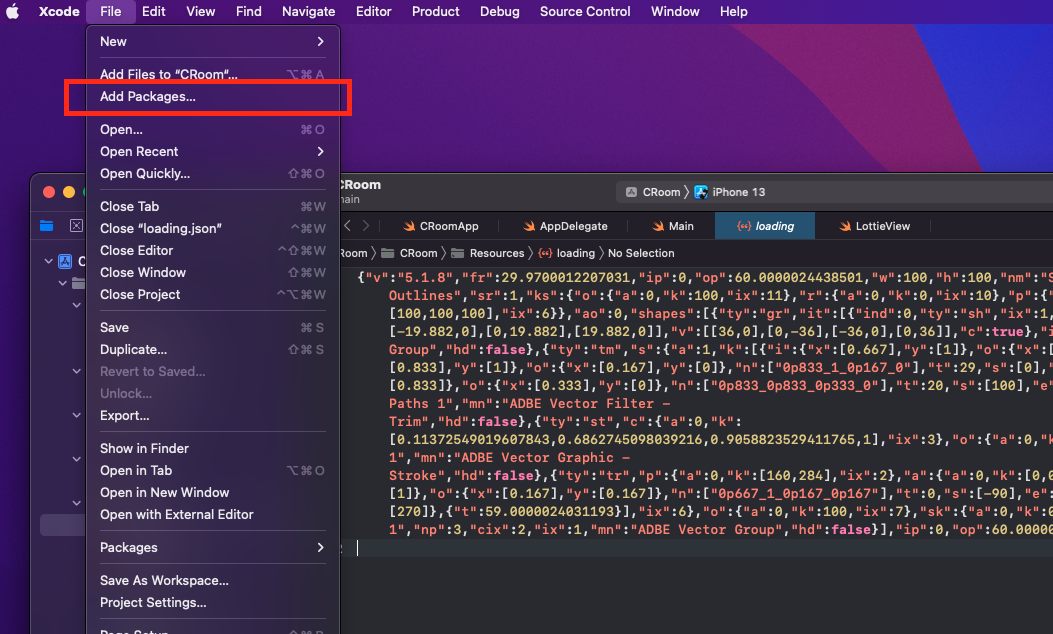Choose Open Quickly…

[213, 174]
